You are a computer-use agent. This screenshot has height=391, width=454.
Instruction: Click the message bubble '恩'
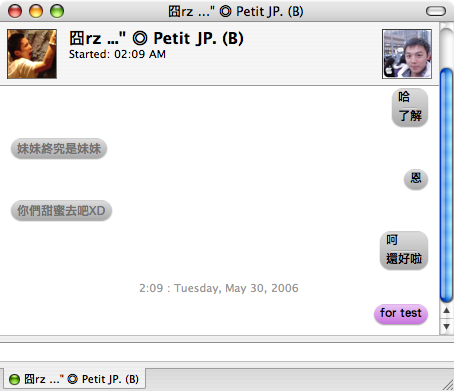pos(416,179)
